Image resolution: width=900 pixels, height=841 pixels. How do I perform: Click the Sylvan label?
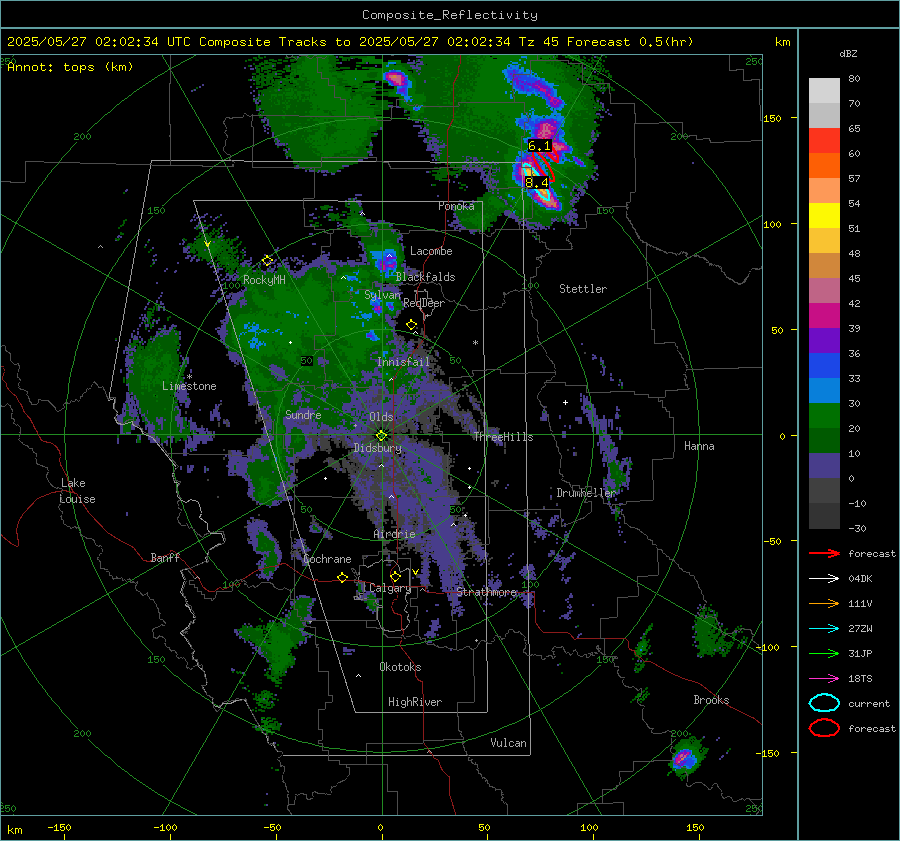pos(382,295)
